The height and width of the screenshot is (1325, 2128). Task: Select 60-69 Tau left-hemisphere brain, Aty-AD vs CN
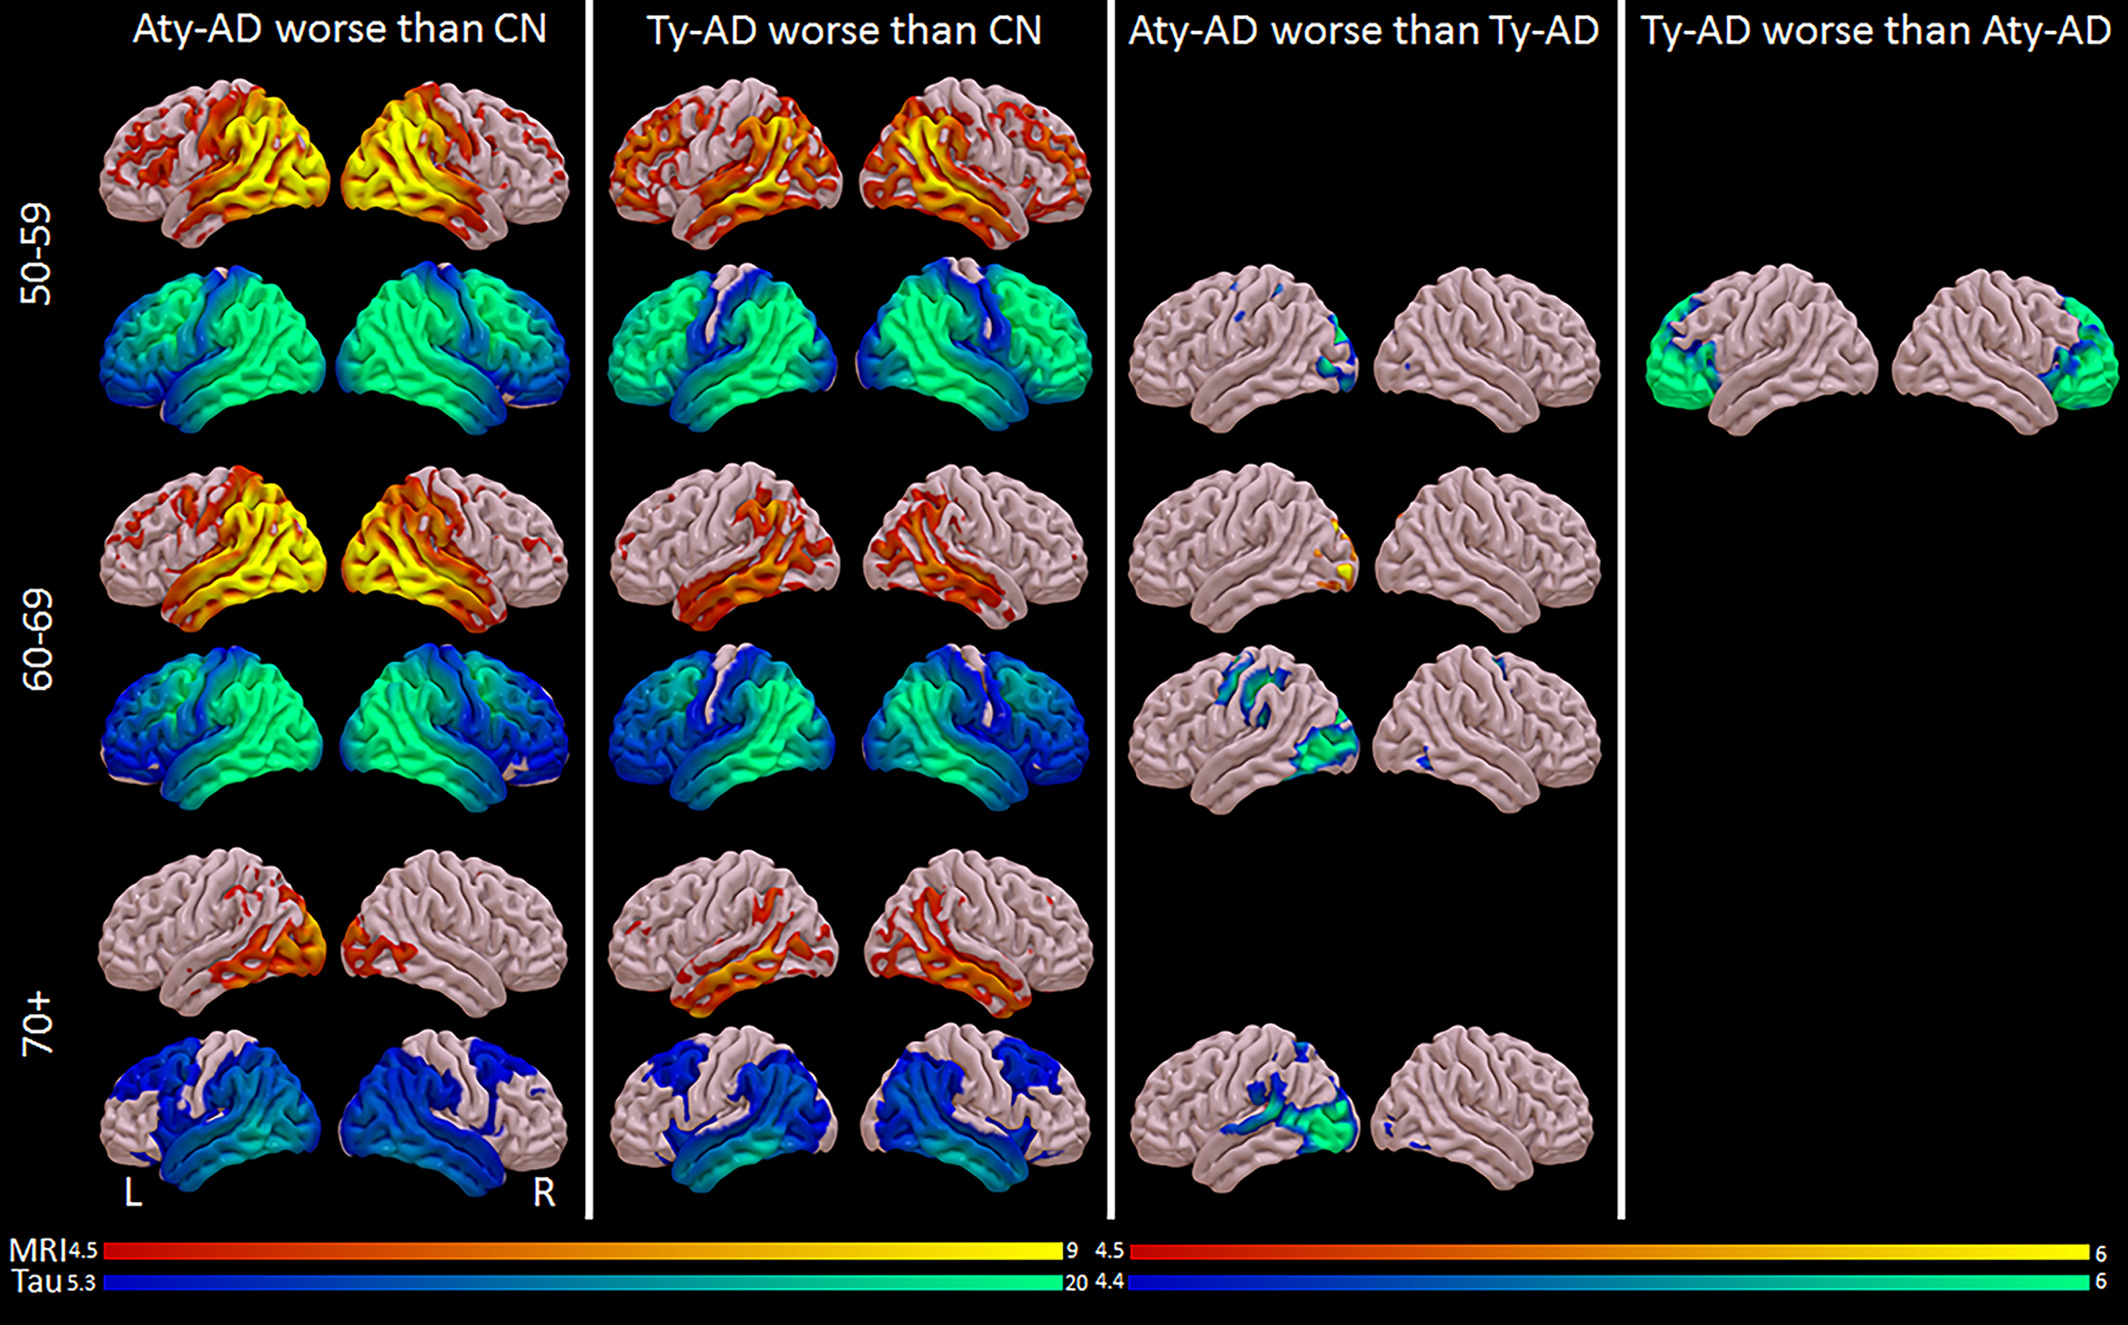click(x=211, y=728)
